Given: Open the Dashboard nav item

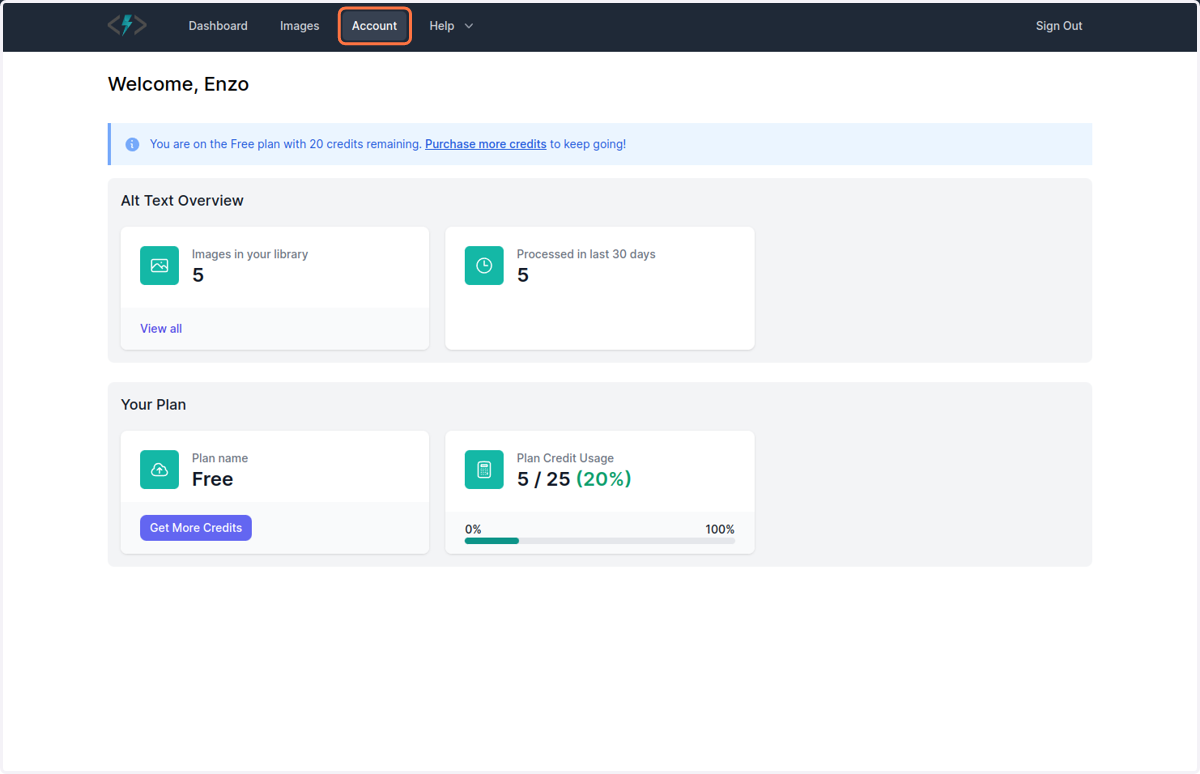Looking at the screenshot, I should 218,26.
